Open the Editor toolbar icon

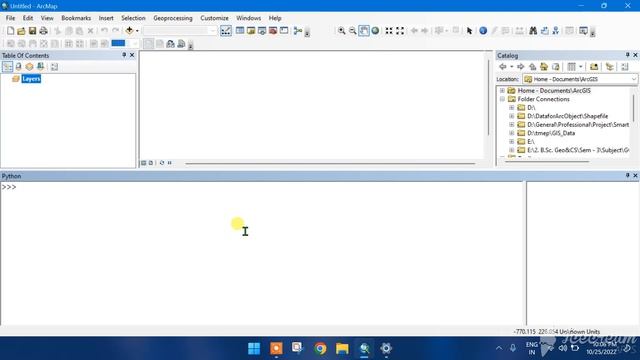point(226,31)
